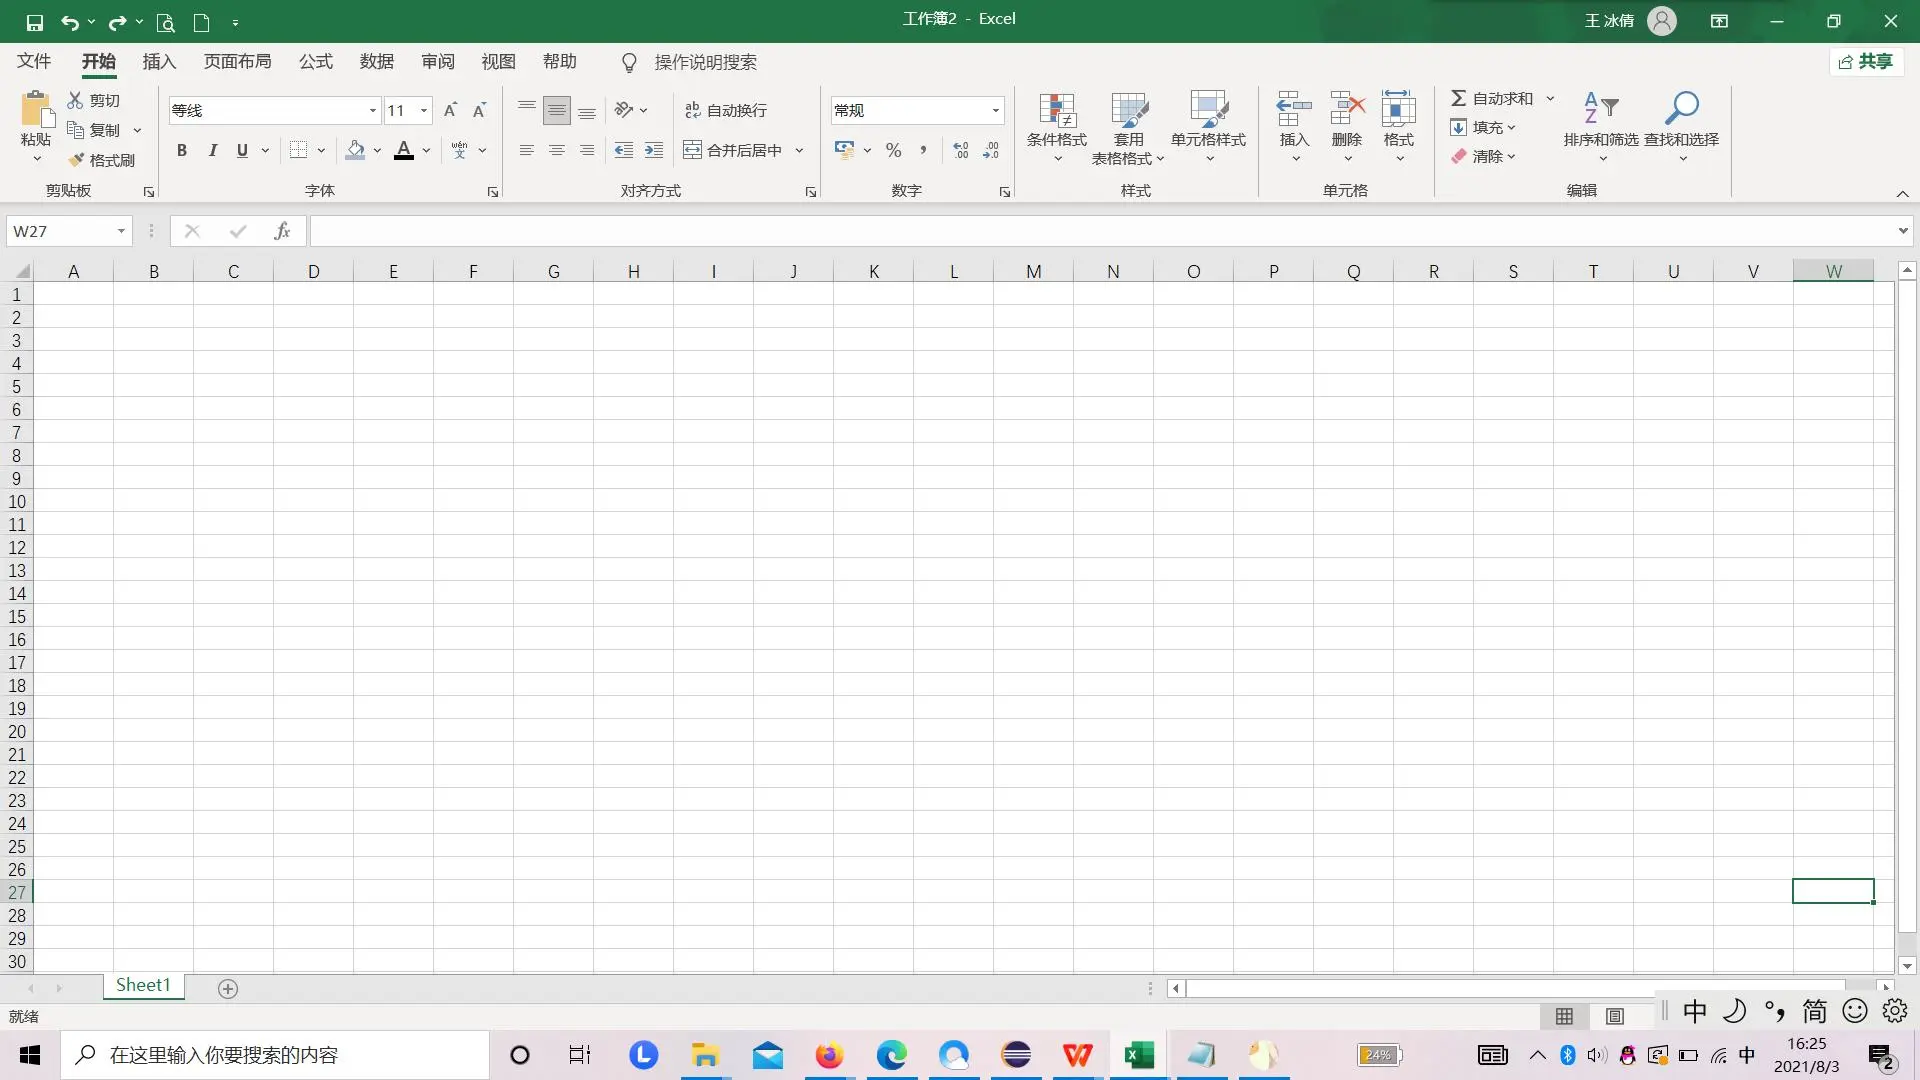Toggle italic formatting
This screenshot has height=1080, width=1920.
pos(212,150)
